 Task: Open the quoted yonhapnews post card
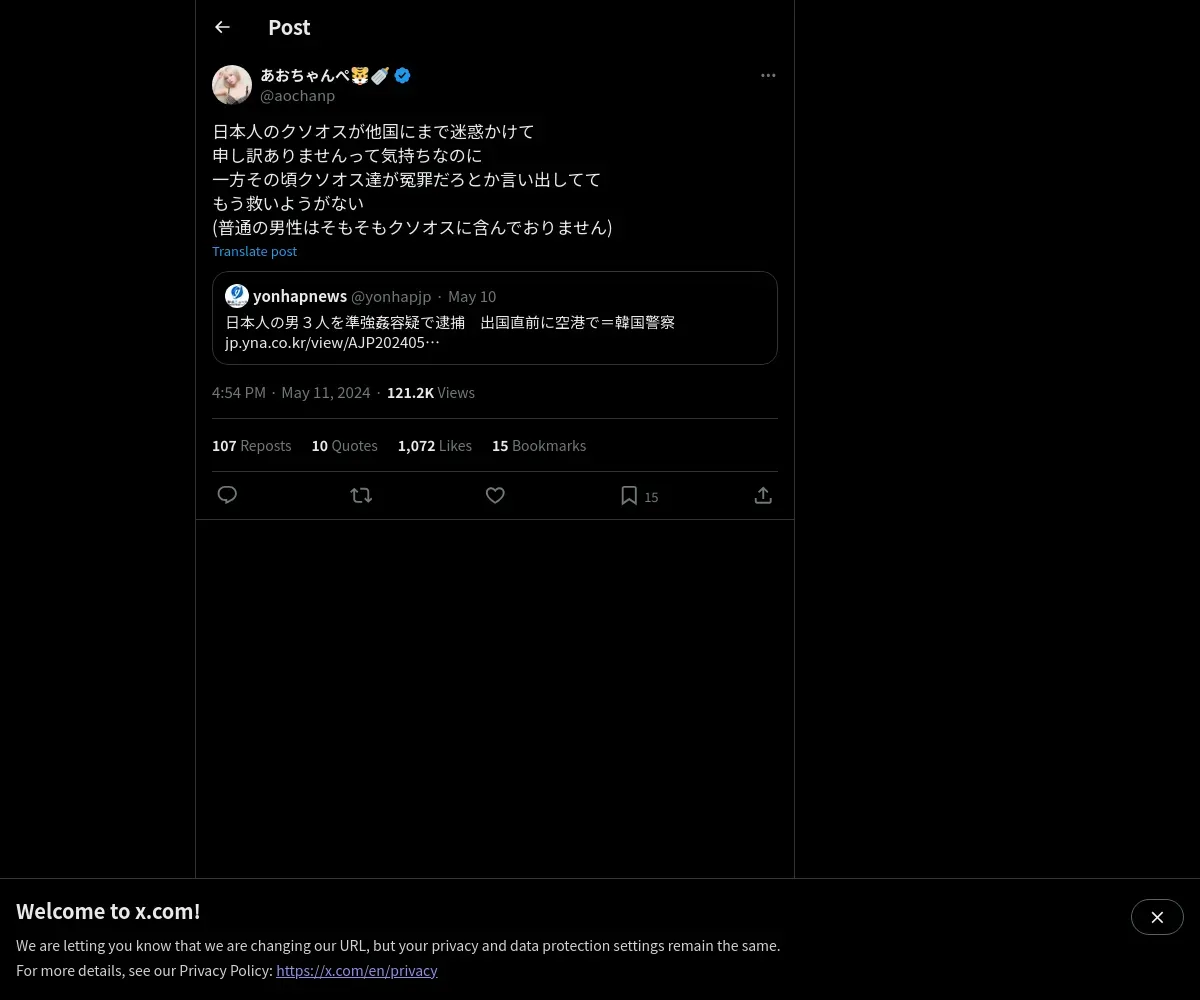495,318
